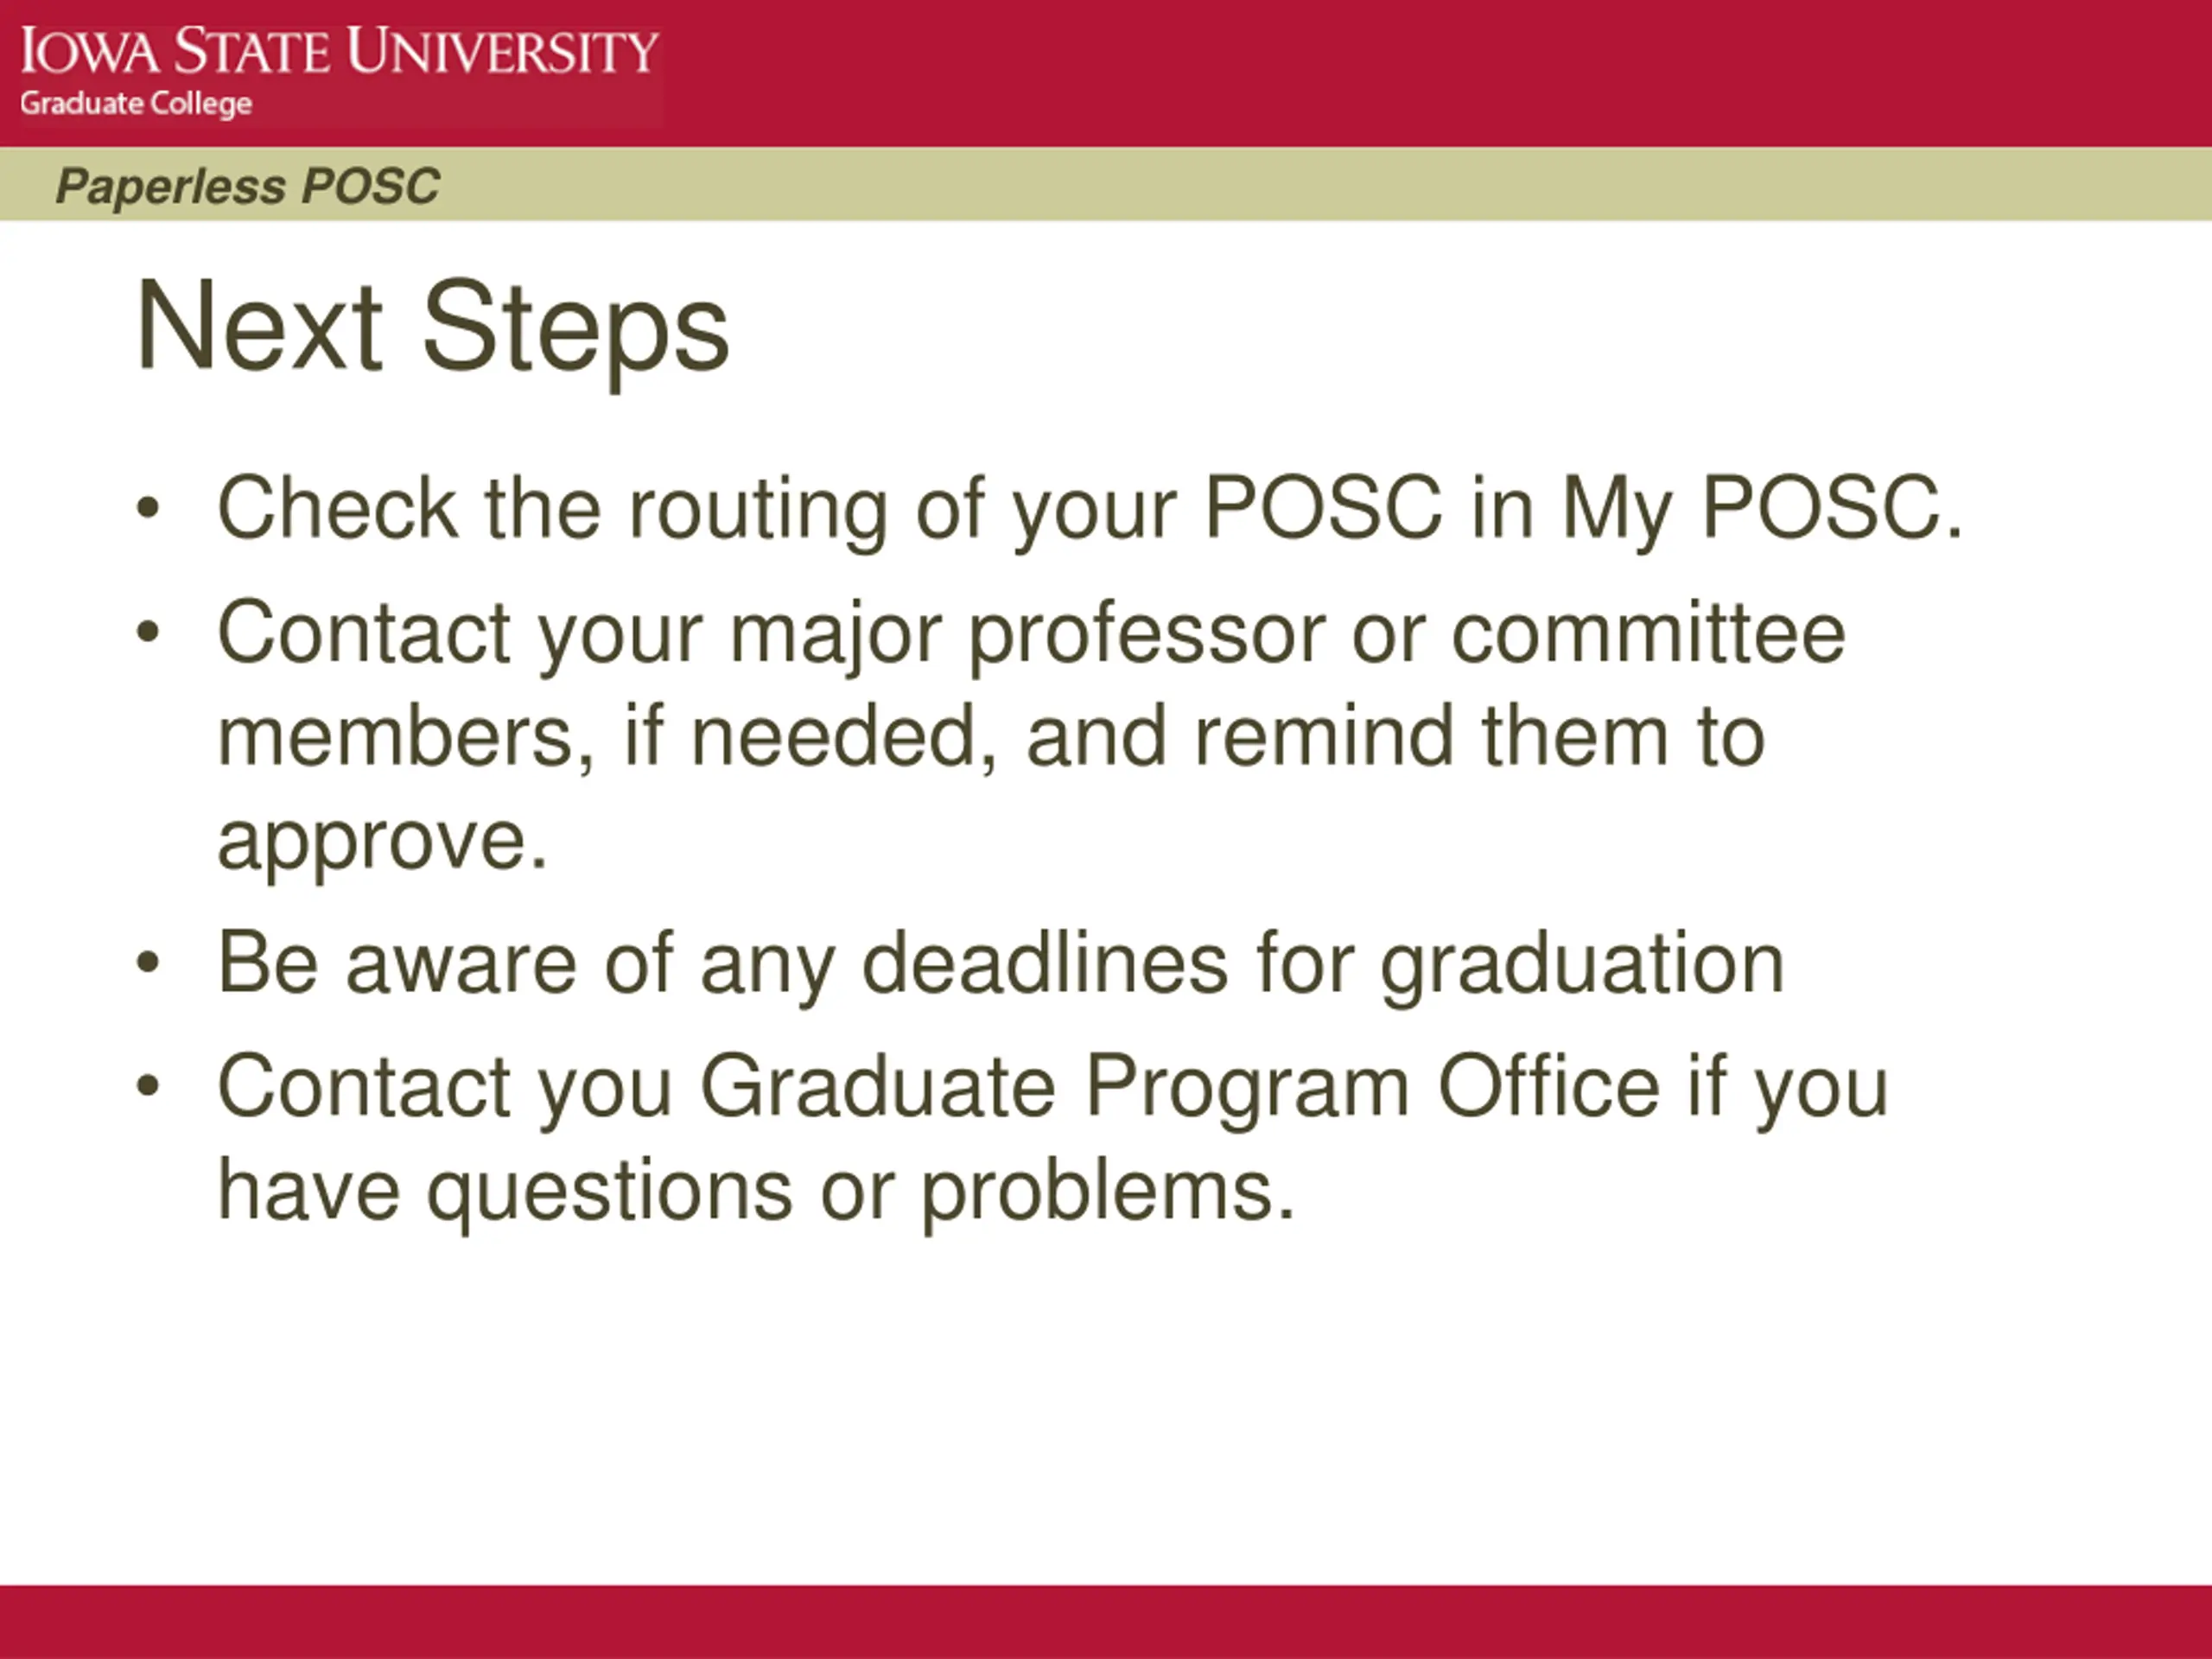Viewport: 2212px width, 1659px height.
Task: Select the Graduate College subtitle in header
Action: pyautogui.click(x=136, y=104)
